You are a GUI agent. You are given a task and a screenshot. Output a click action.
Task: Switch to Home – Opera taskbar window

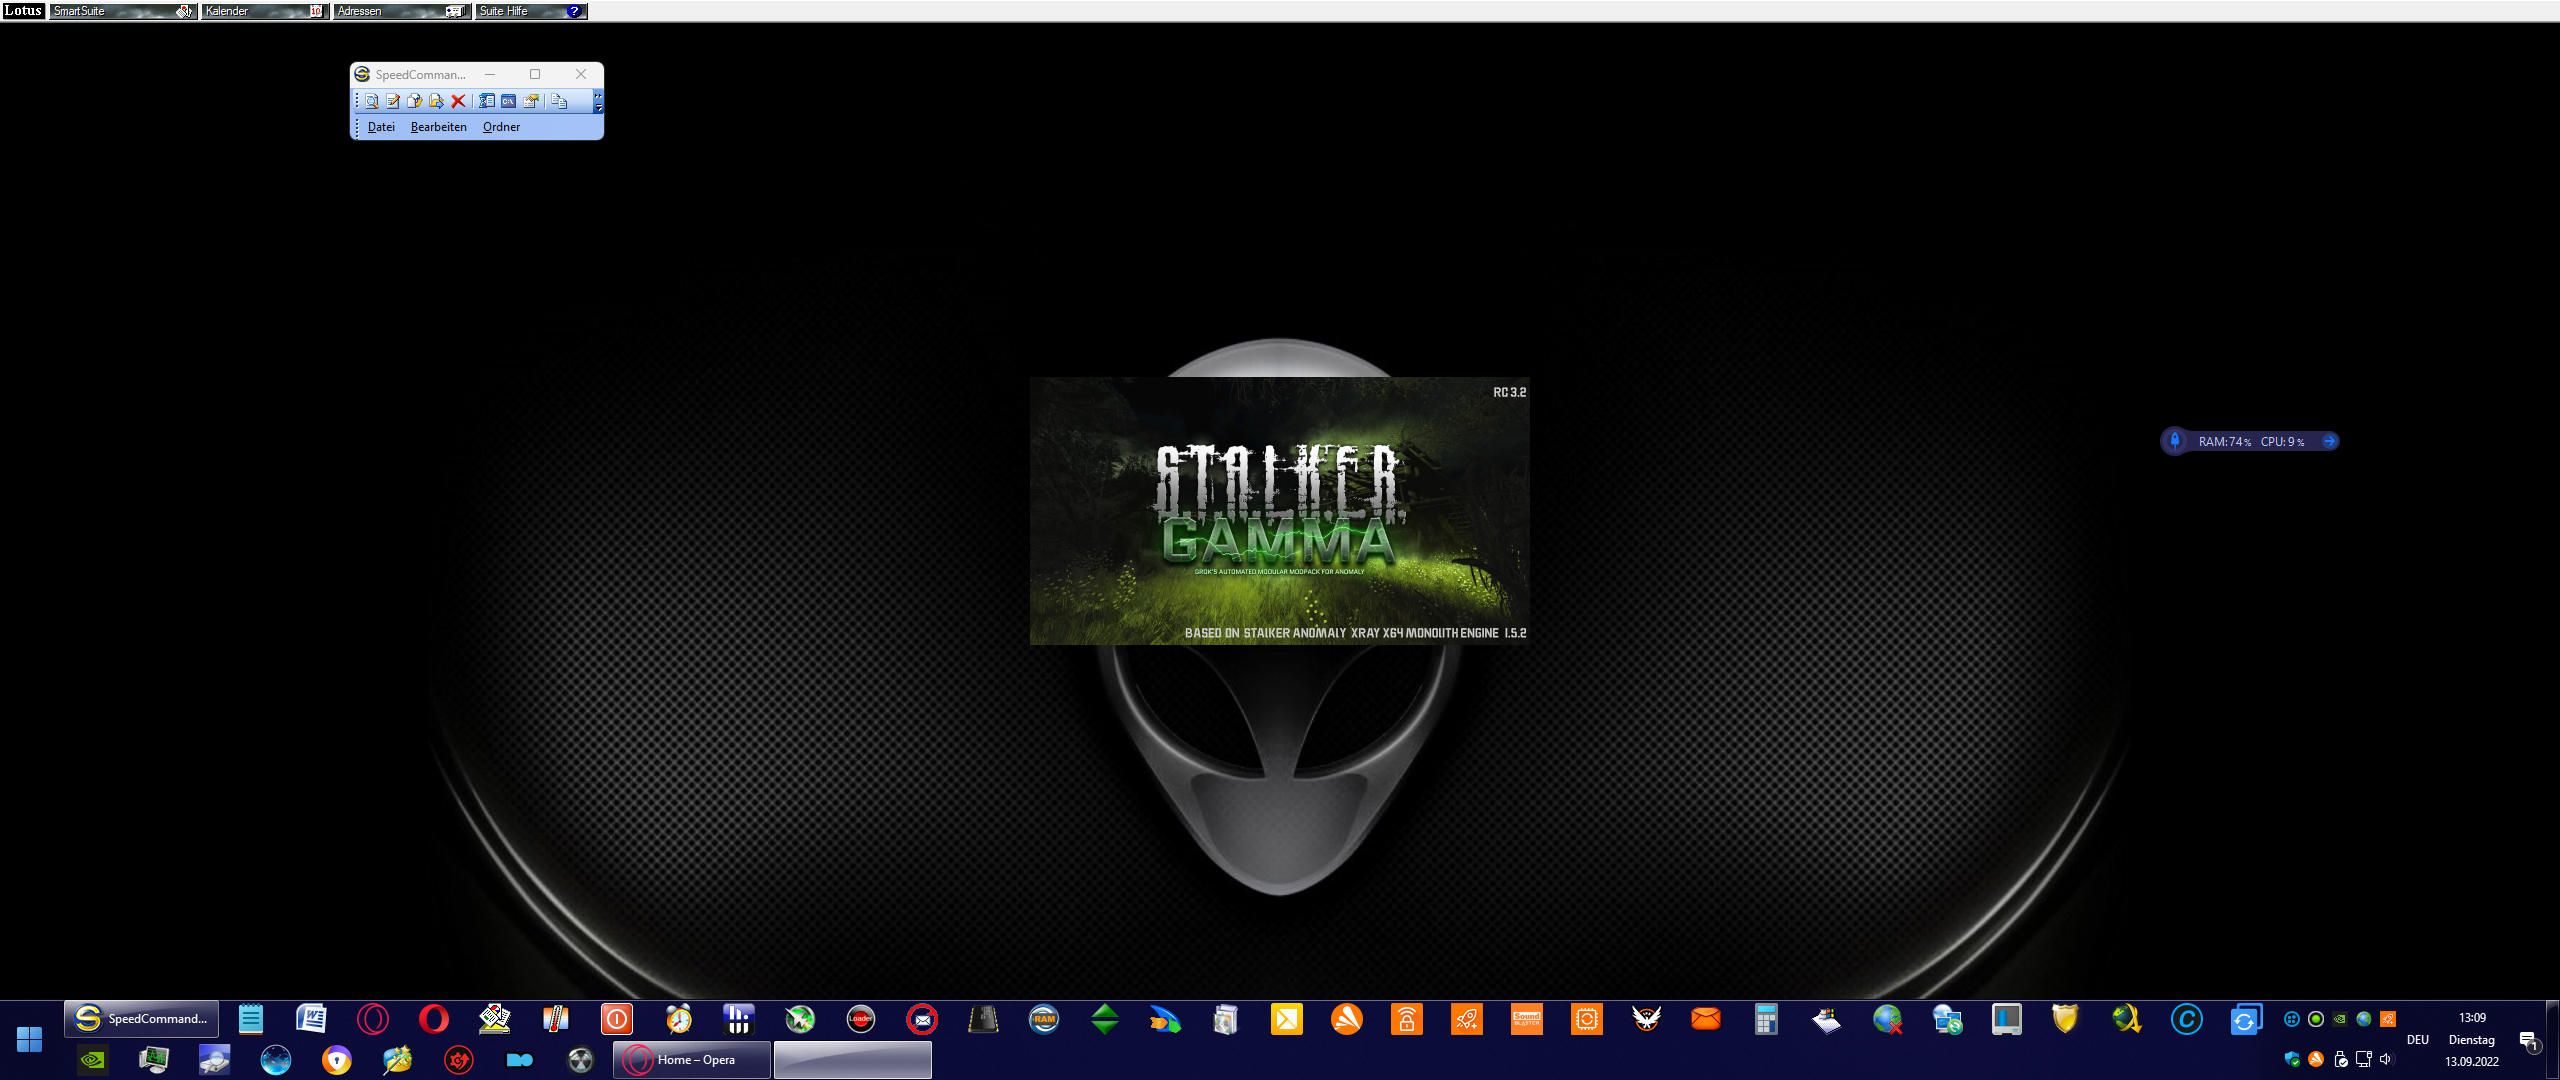pyautogui.click(x=692, y=1060)
